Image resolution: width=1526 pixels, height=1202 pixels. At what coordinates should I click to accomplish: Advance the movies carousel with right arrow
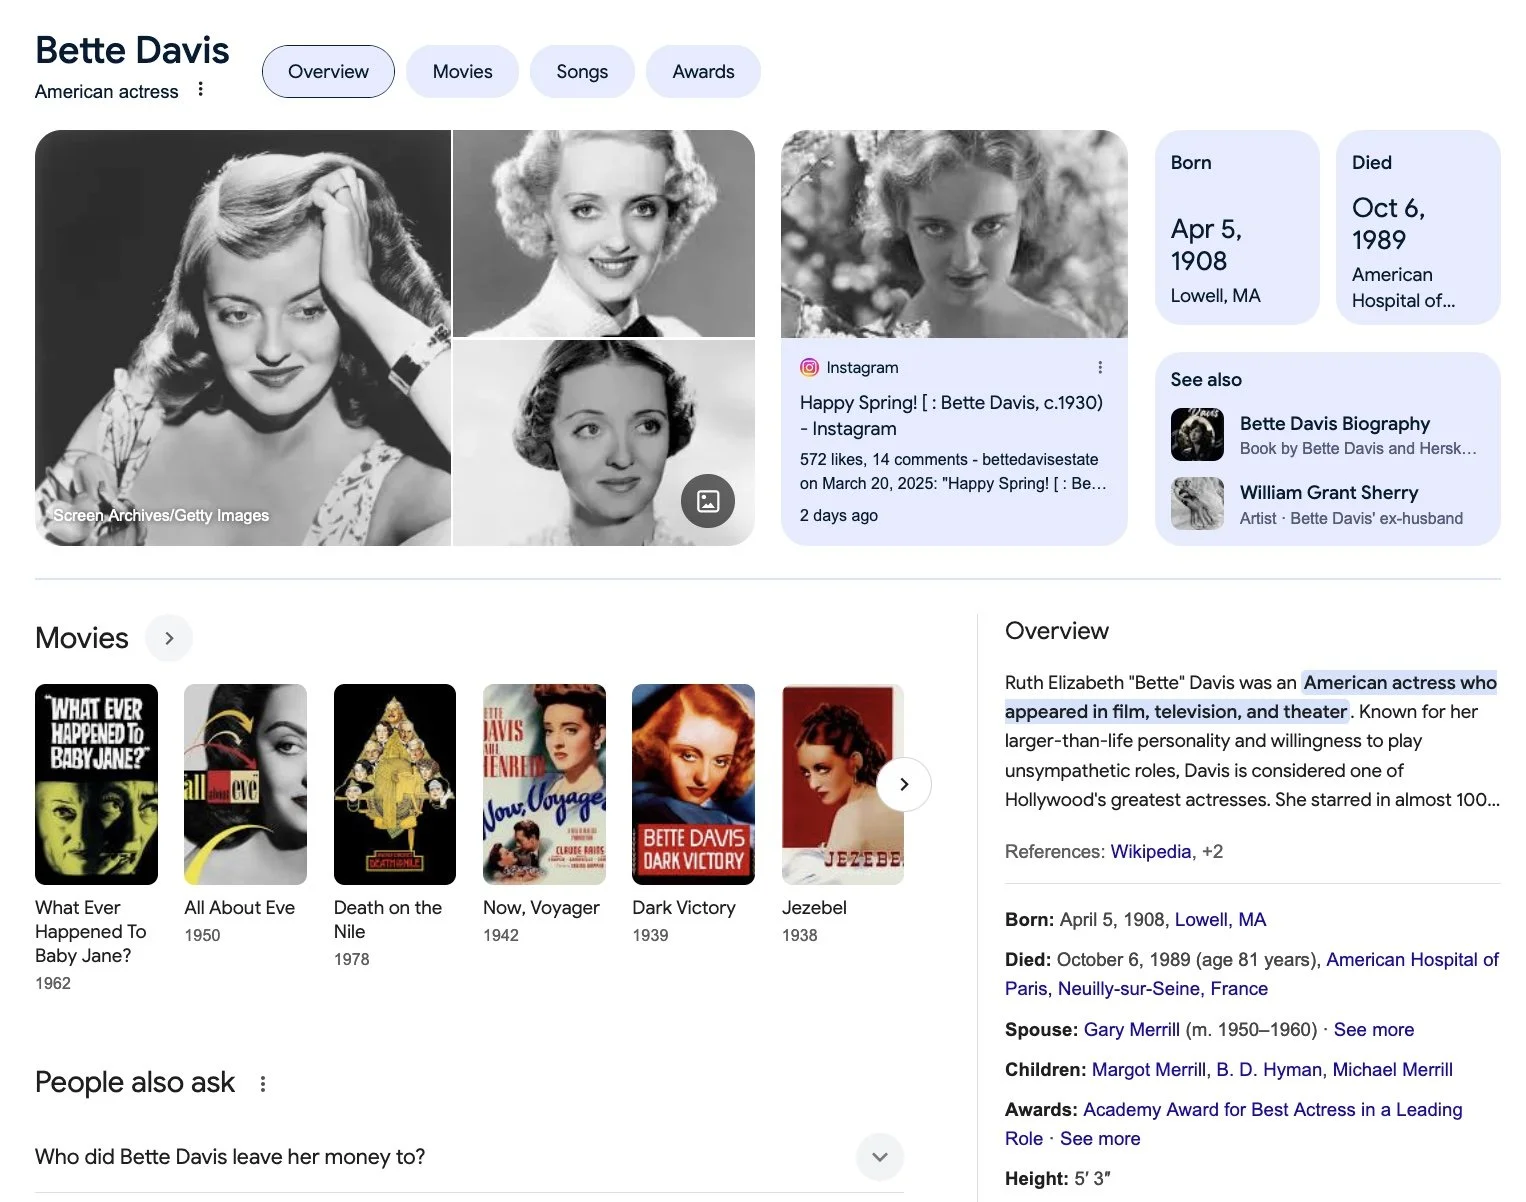tap(904, 784)
